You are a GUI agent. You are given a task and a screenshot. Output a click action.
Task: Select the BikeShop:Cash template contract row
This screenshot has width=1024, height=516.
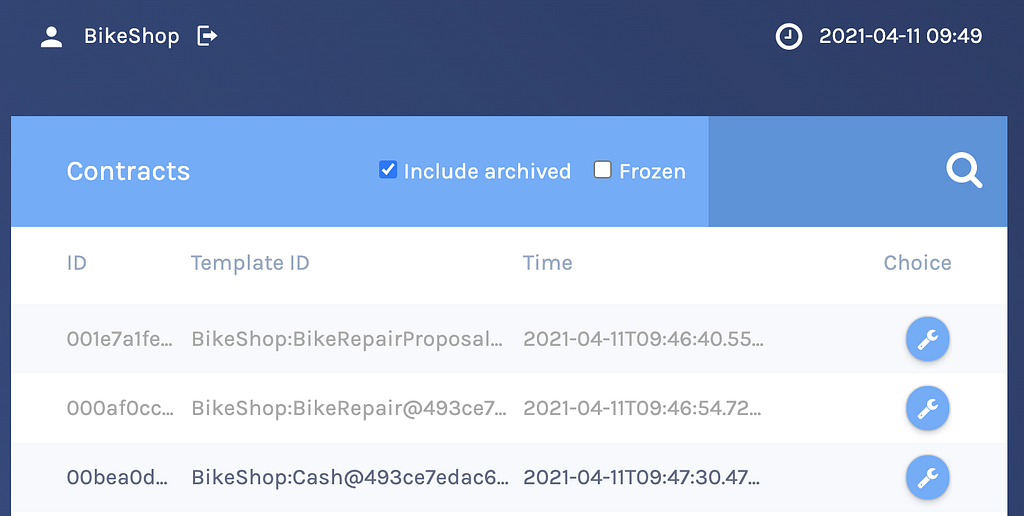coord(509,477)
